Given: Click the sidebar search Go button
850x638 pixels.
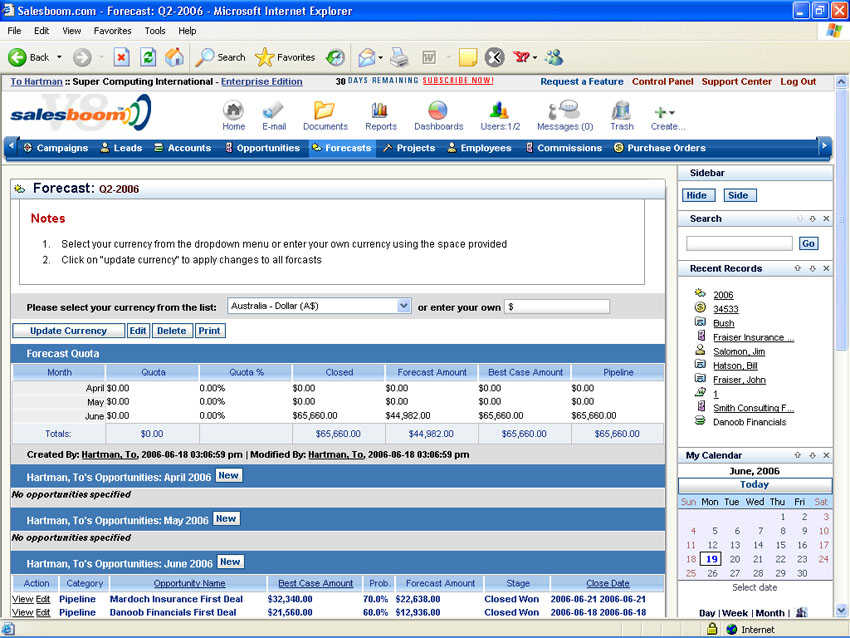Looking at the screenshot, I should pyautogui.click(x=808, y=244).
